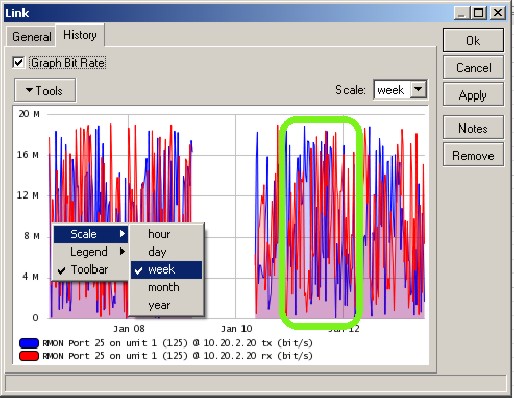Minimize the Link window

click(462, 13)
